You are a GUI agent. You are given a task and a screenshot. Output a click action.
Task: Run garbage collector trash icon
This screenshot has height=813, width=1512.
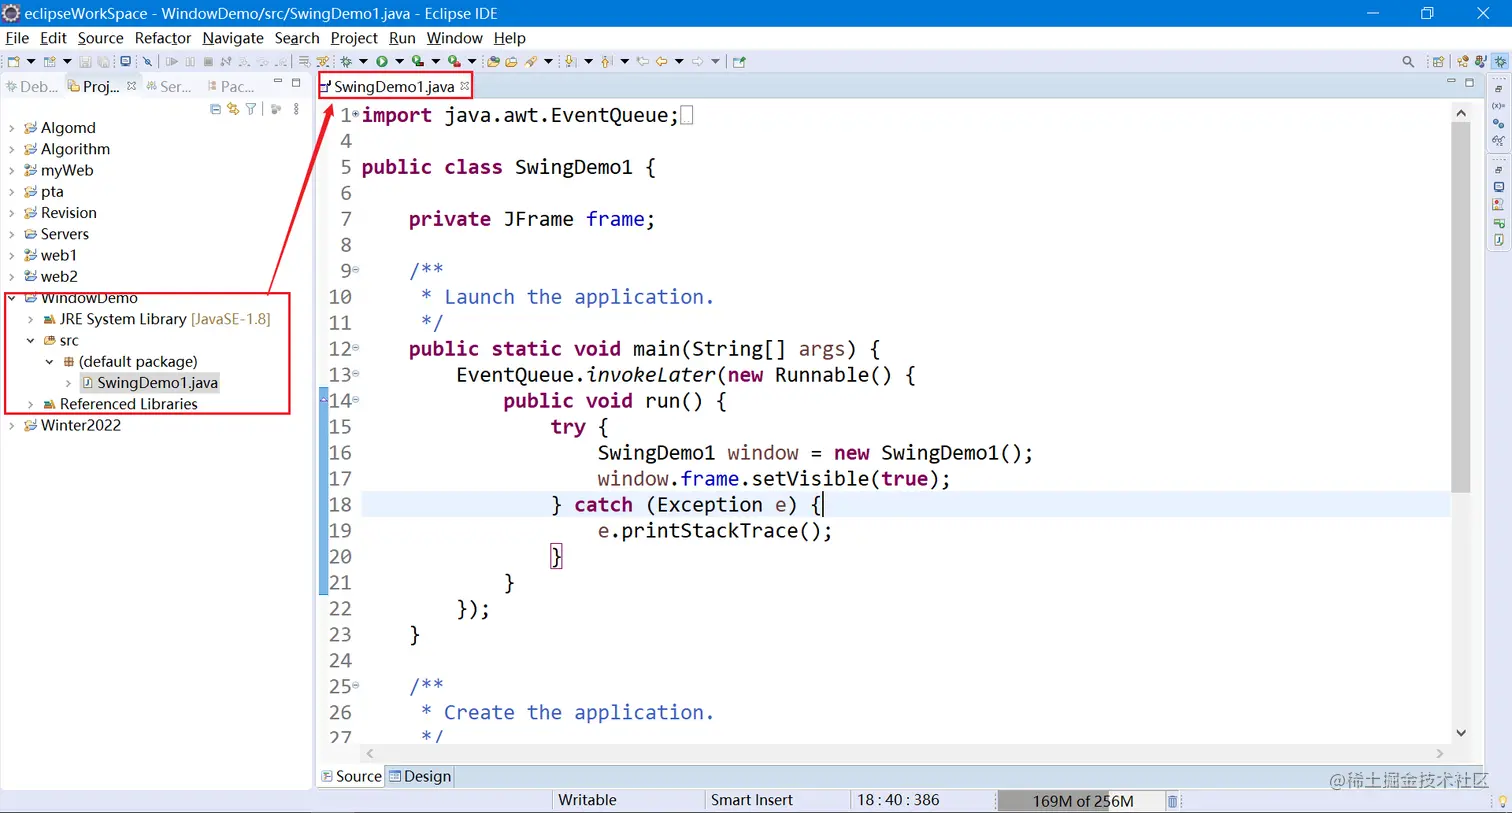point(1173,801)
